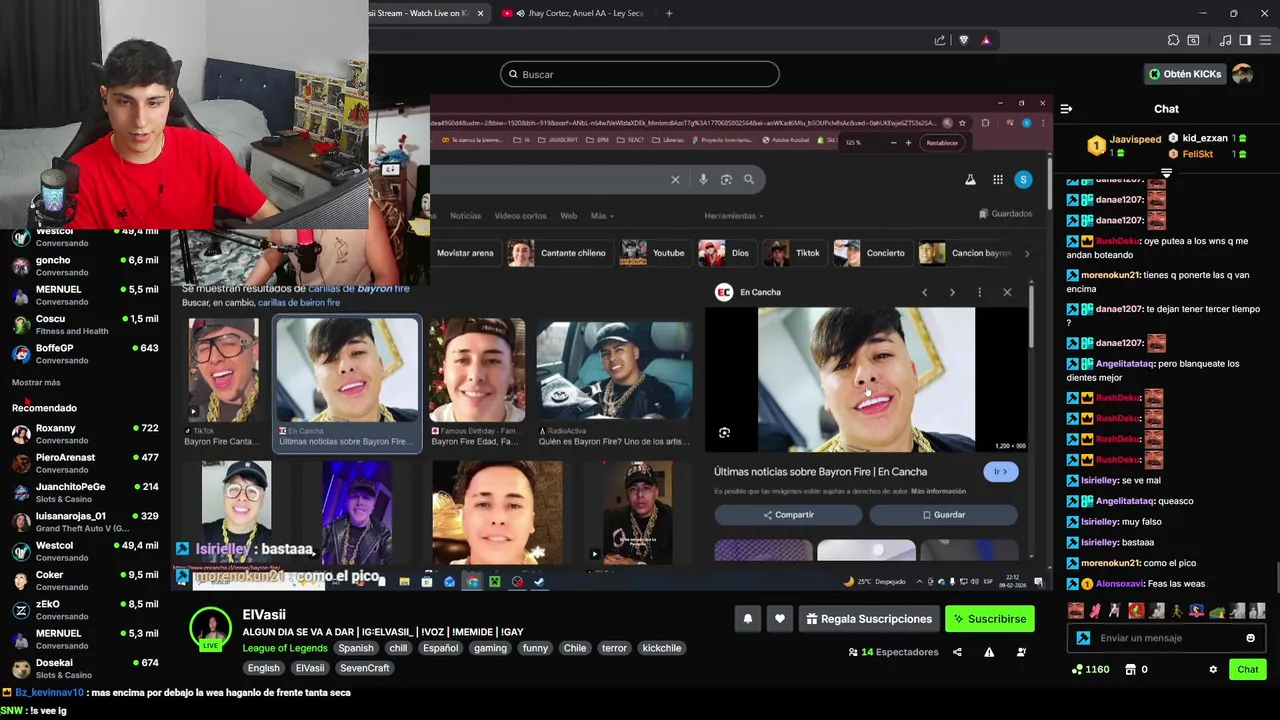Expand followed list with Mostrar más
The height and width of the screenshot is (720, 1280).
pyautogui.click(x=36, y=382)
